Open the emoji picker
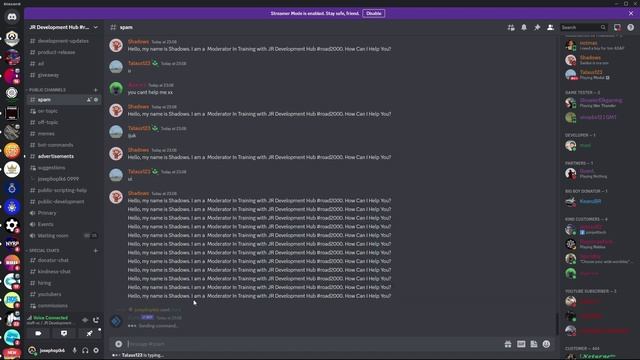The width and height of the screenshot is (640, 360). 546,344
